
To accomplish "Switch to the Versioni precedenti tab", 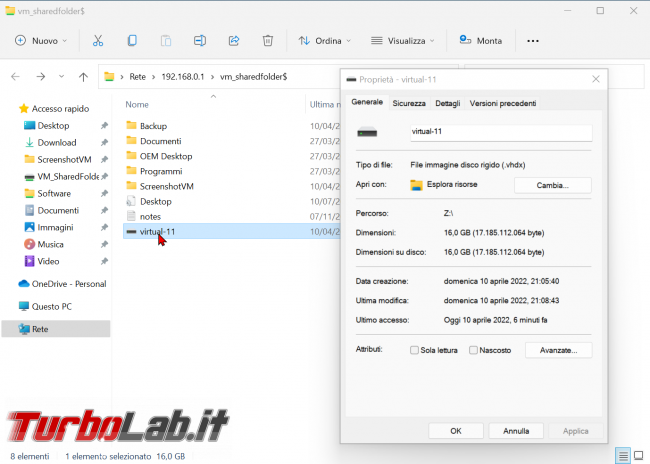I will click(x=502, y=103).
